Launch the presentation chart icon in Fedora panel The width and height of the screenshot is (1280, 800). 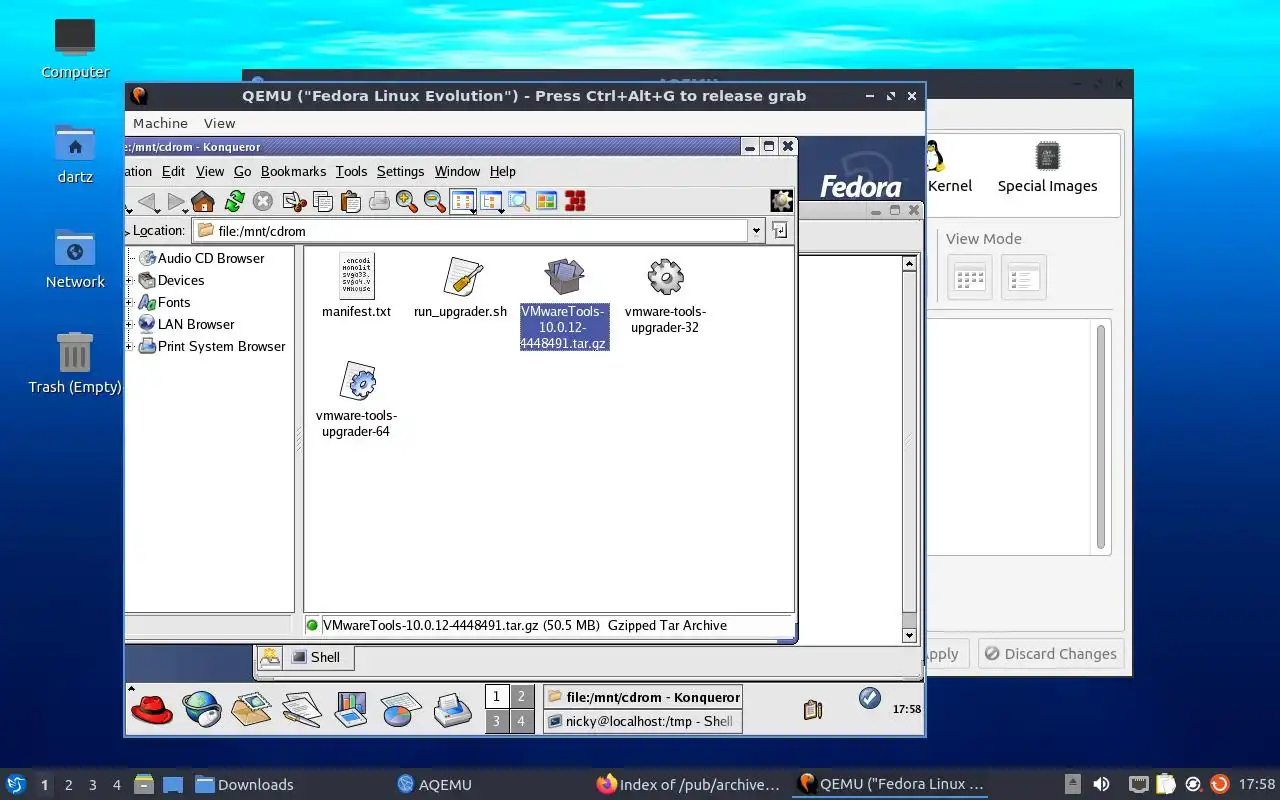click(x=350, y=709)
